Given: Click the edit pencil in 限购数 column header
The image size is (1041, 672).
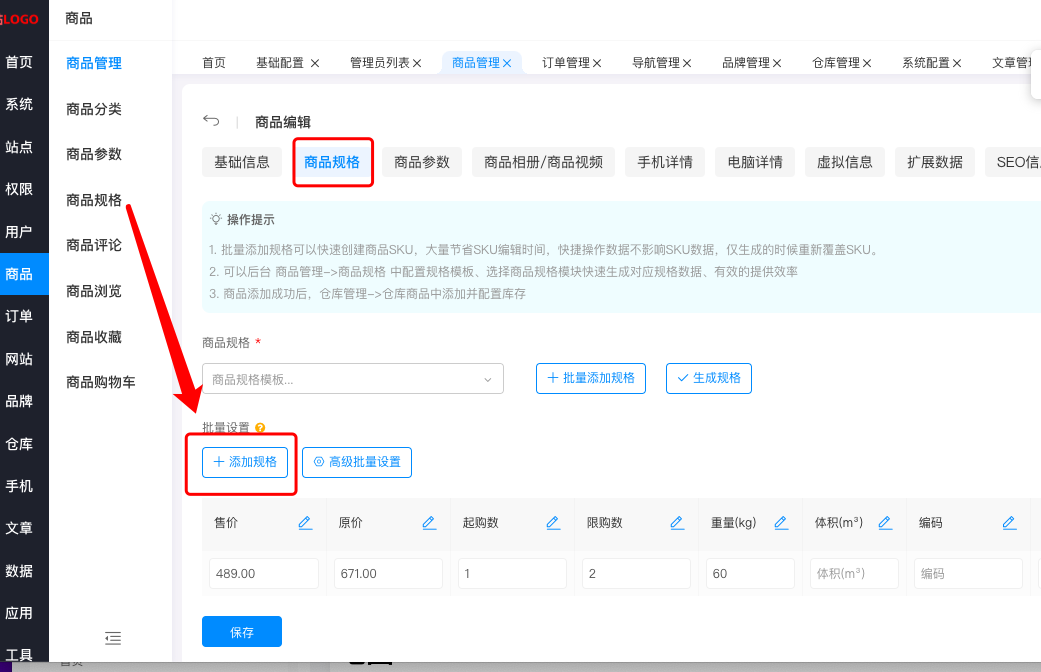Looking at the screenshot, I should [677, 523].
